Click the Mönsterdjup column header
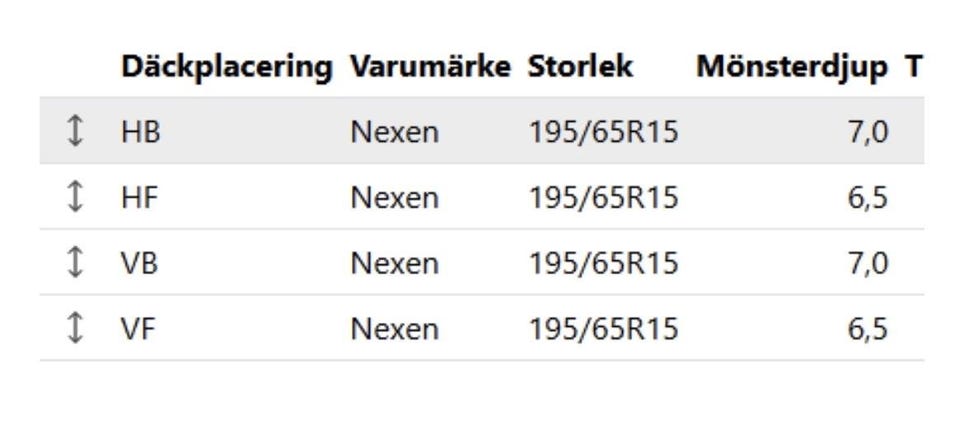Image resolution: width=960 pixels, height=439 pixels. (x=791, y=67)
